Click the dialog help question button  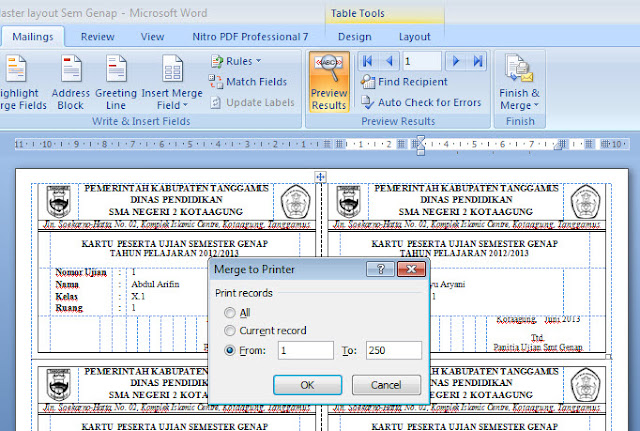[380, 269]
